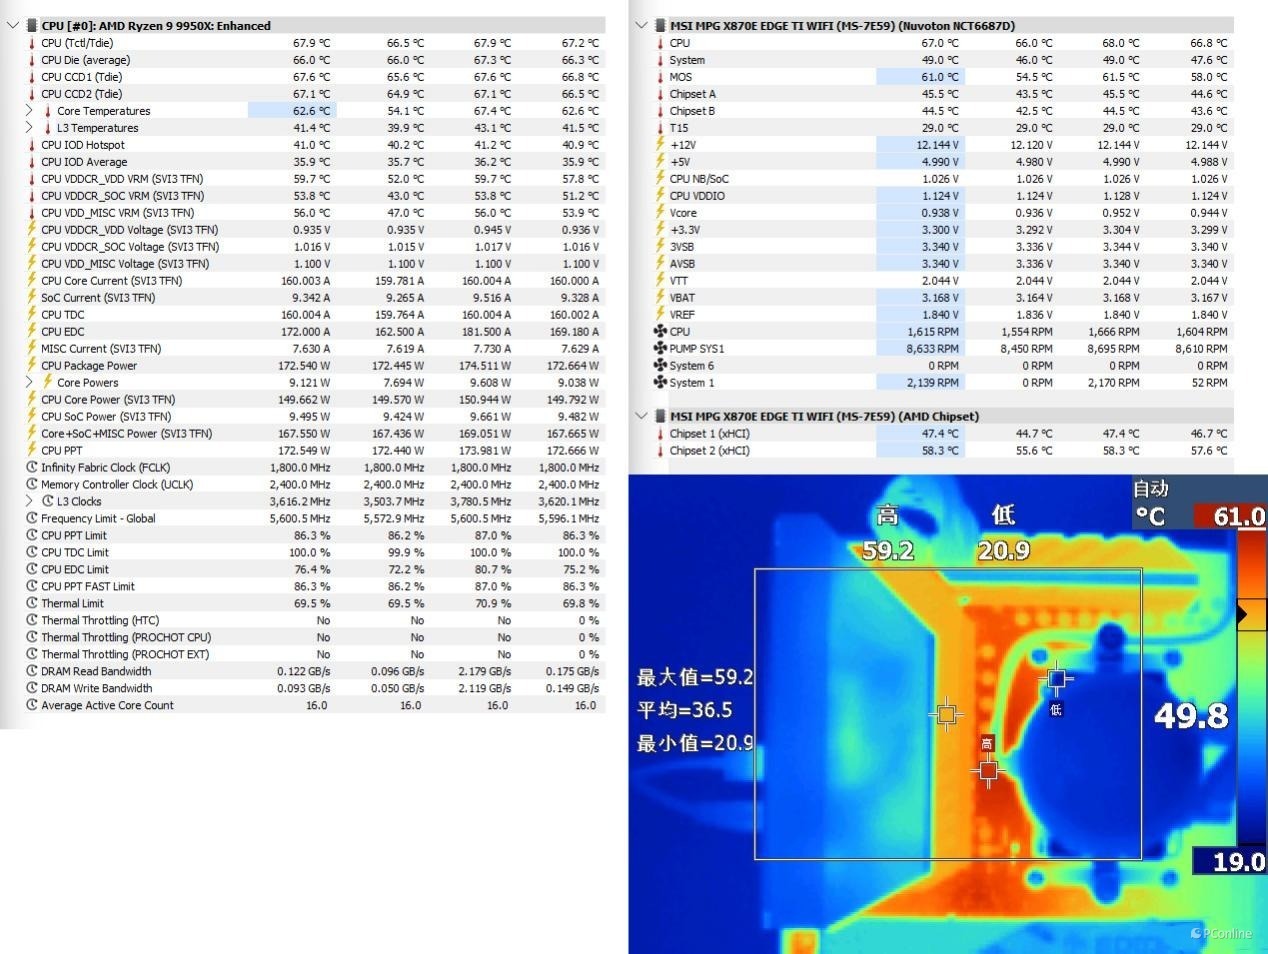Click the high-temperature crosshair marker in thermal image
The image size is (1268, 954).
click(988, 770)
